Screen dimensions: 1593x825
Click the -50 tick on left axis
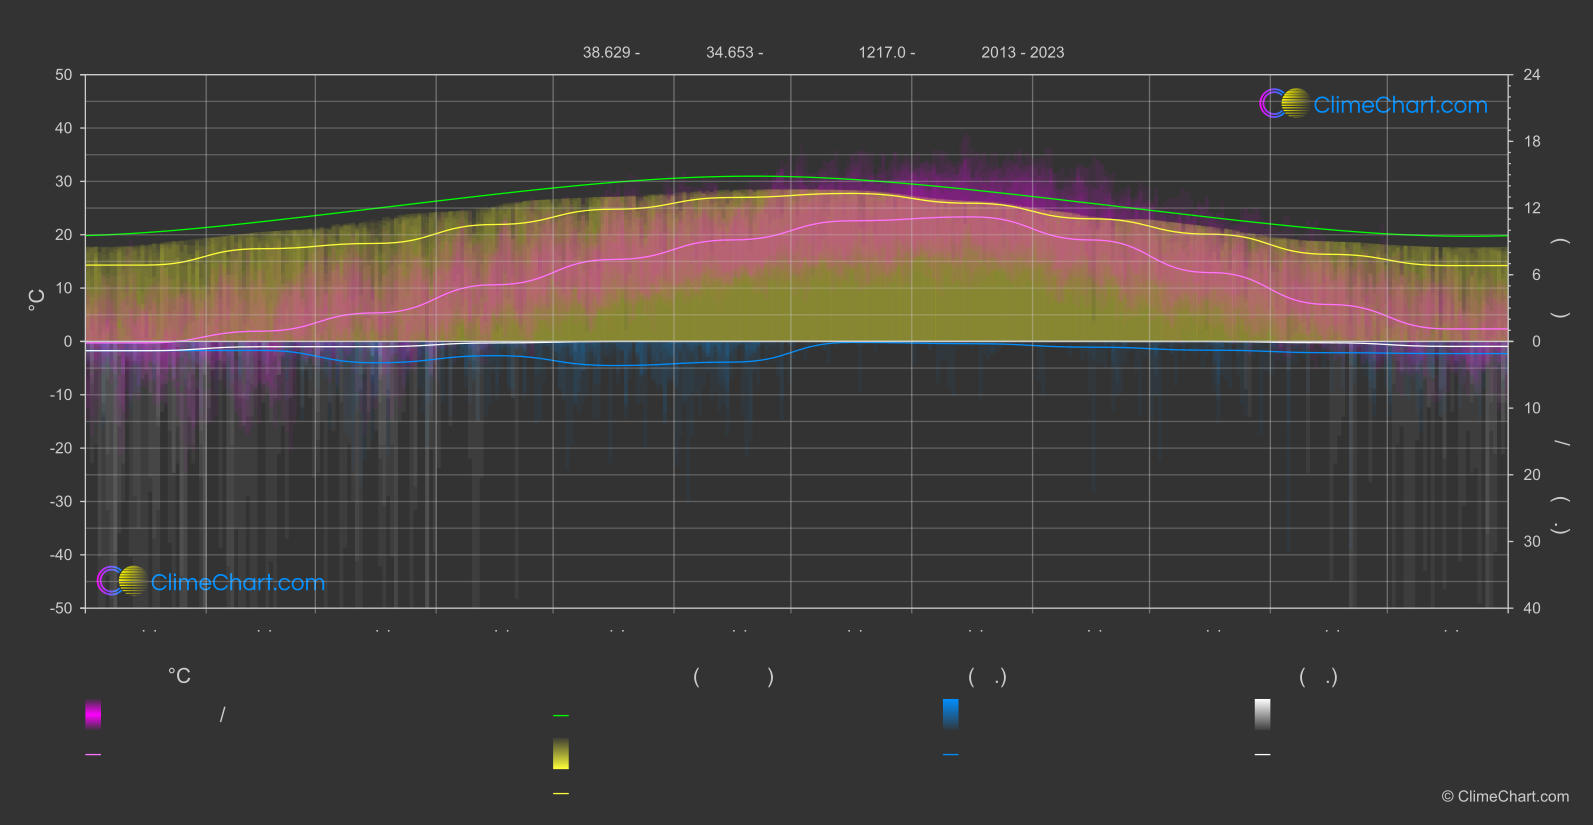click(62, 608)
